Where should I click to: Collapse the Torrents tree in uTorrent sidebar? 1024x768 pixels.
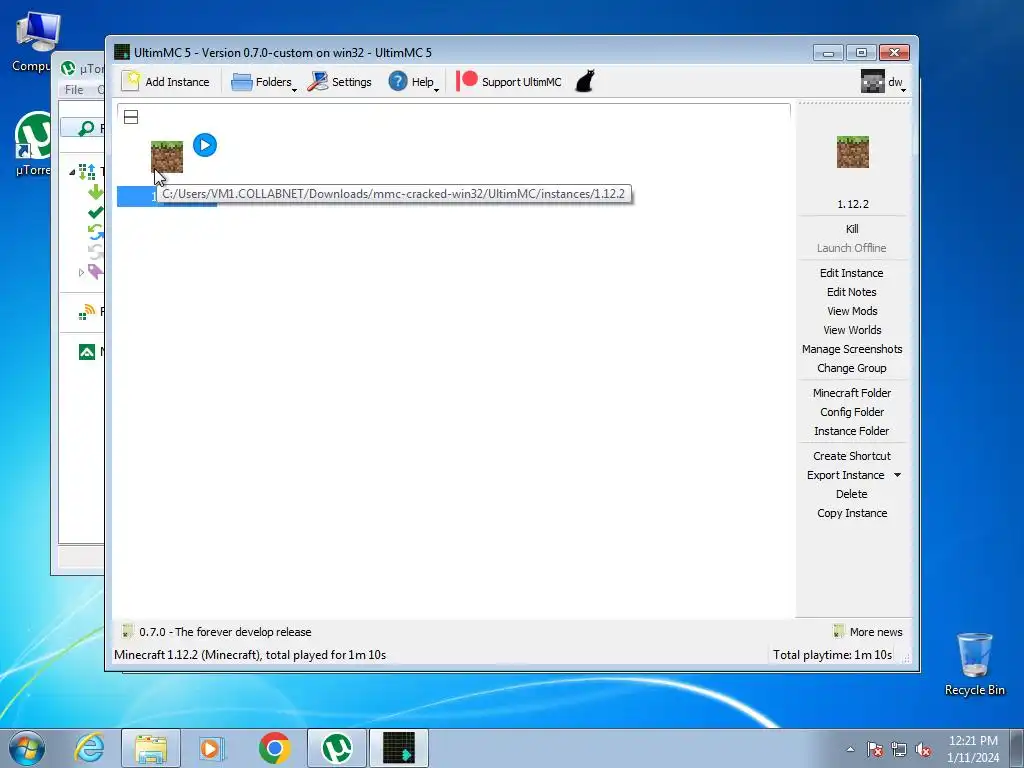(72, 172)
